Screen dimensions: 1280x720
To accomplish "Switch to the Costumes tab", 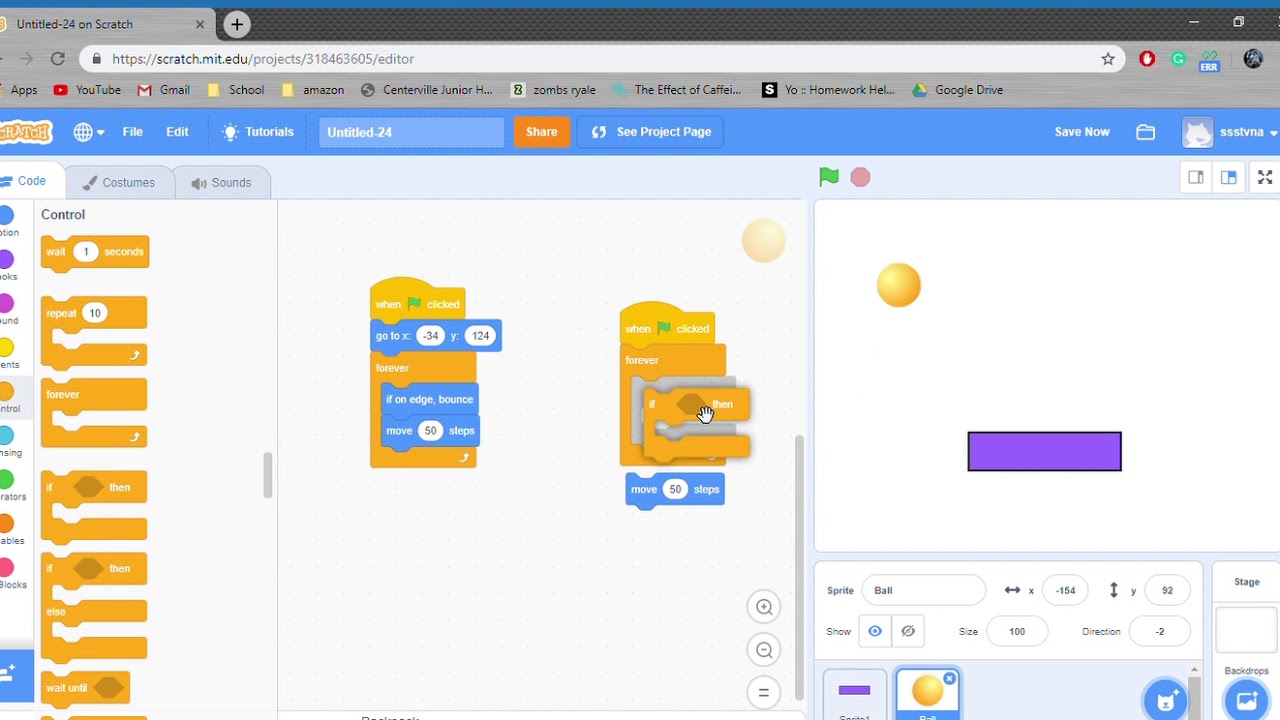I will 119,182.
